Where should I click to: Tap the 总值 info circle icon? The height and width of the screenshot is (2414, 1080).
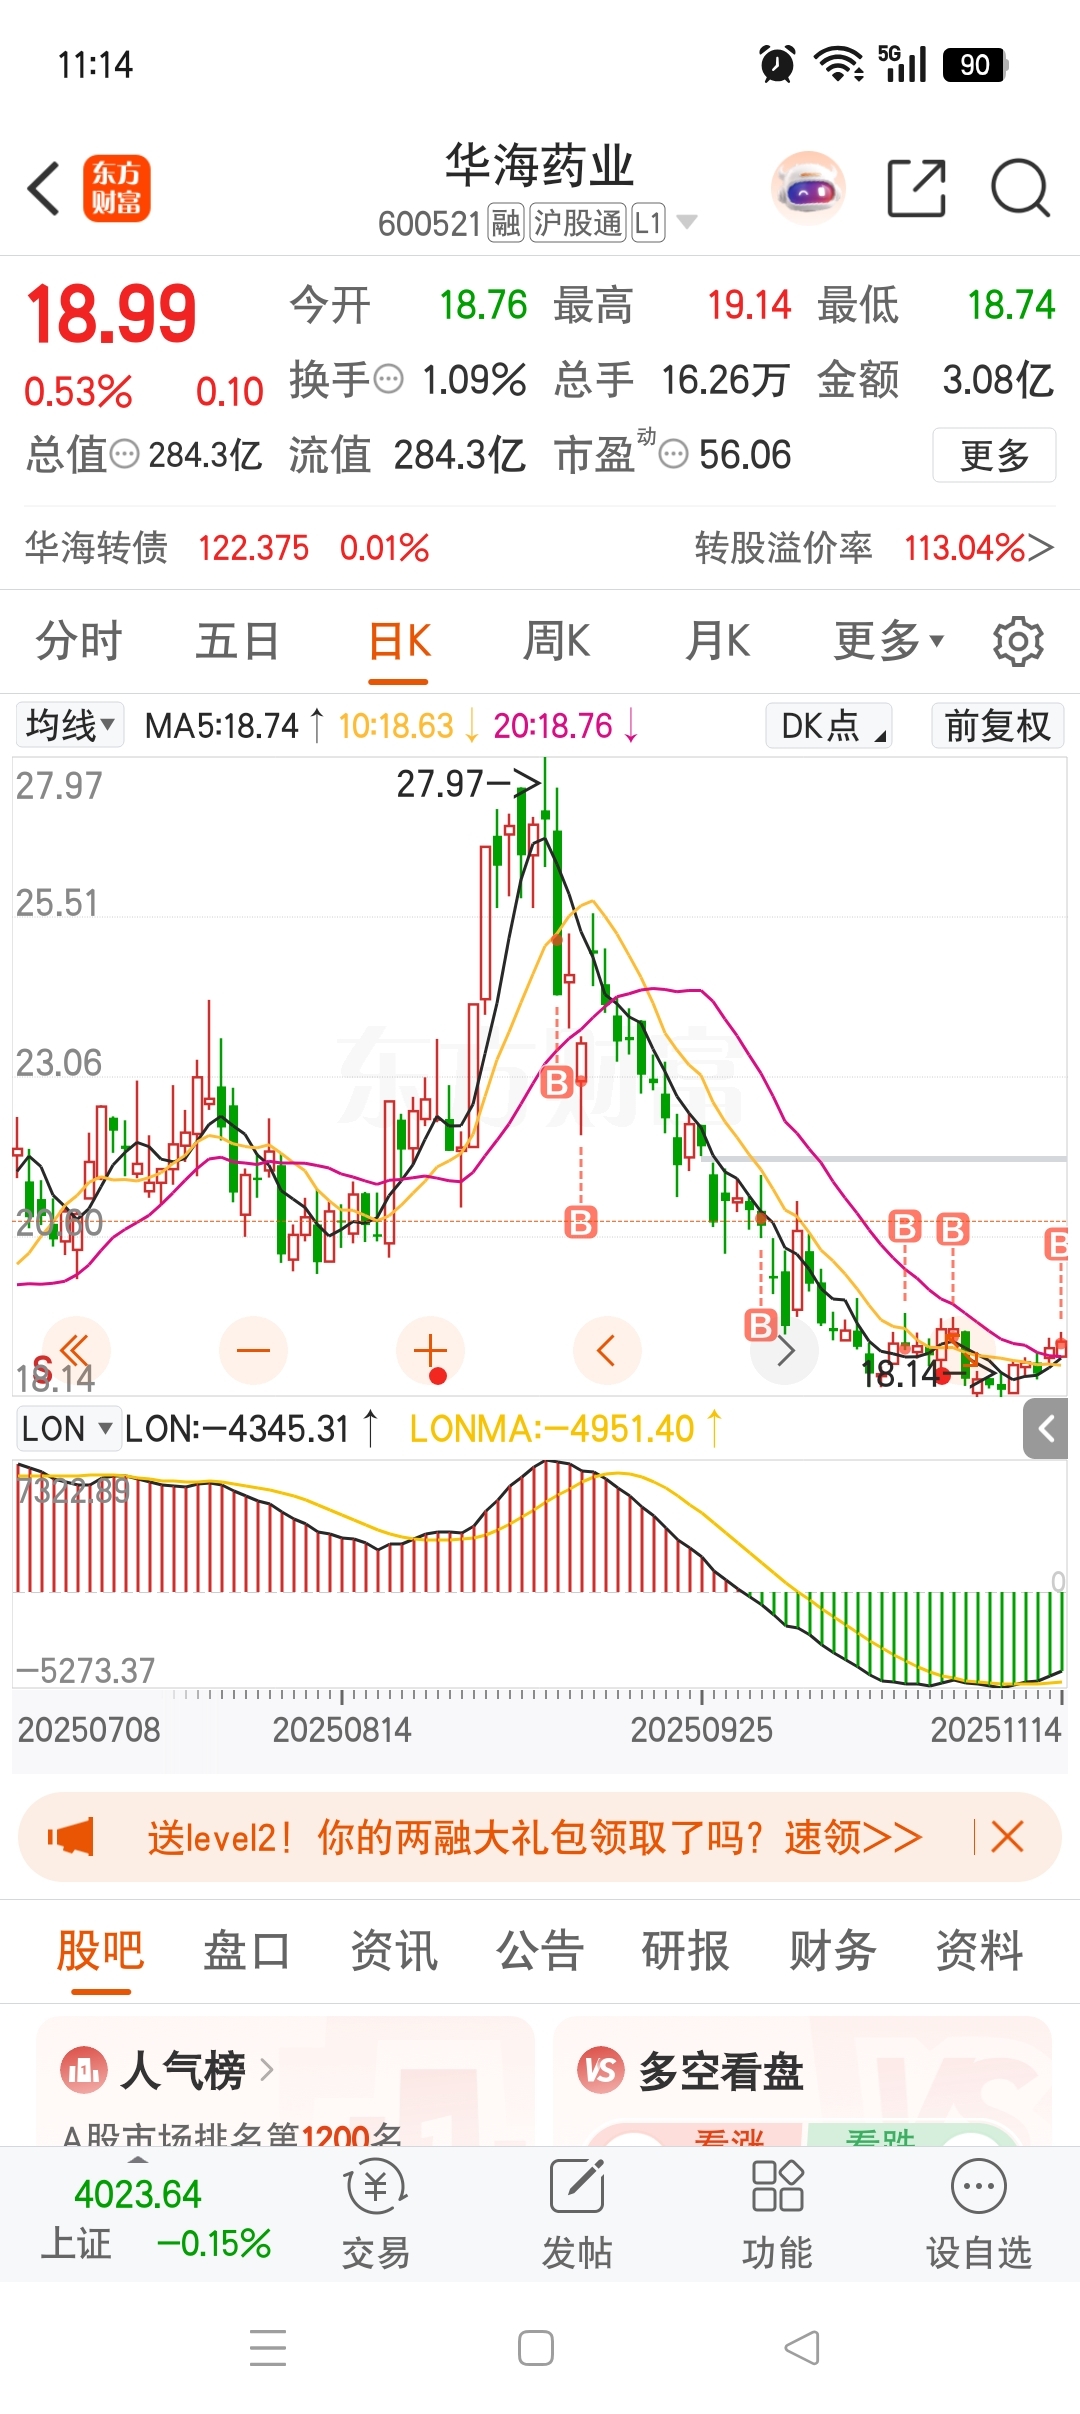pyautogui.click(x=124, y=455)
